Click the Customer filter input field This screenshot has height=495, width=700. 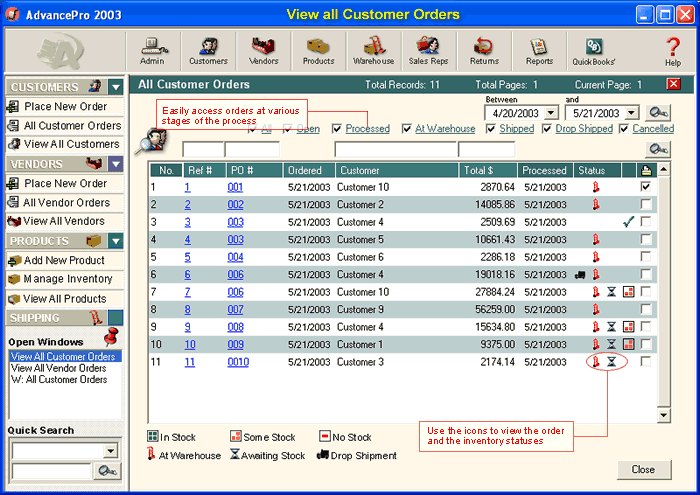(396, 149)
